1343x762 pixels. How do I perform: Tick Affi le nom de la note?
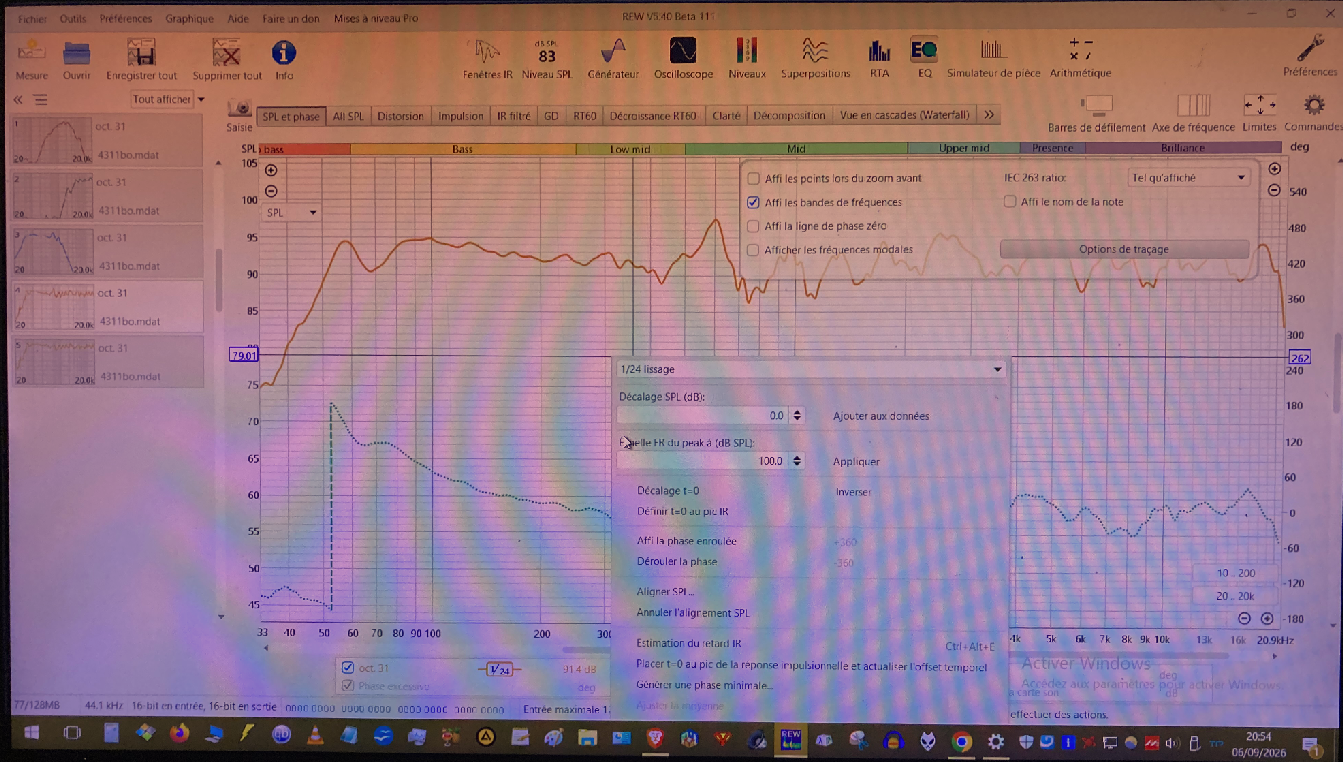tap(1010, 202)
